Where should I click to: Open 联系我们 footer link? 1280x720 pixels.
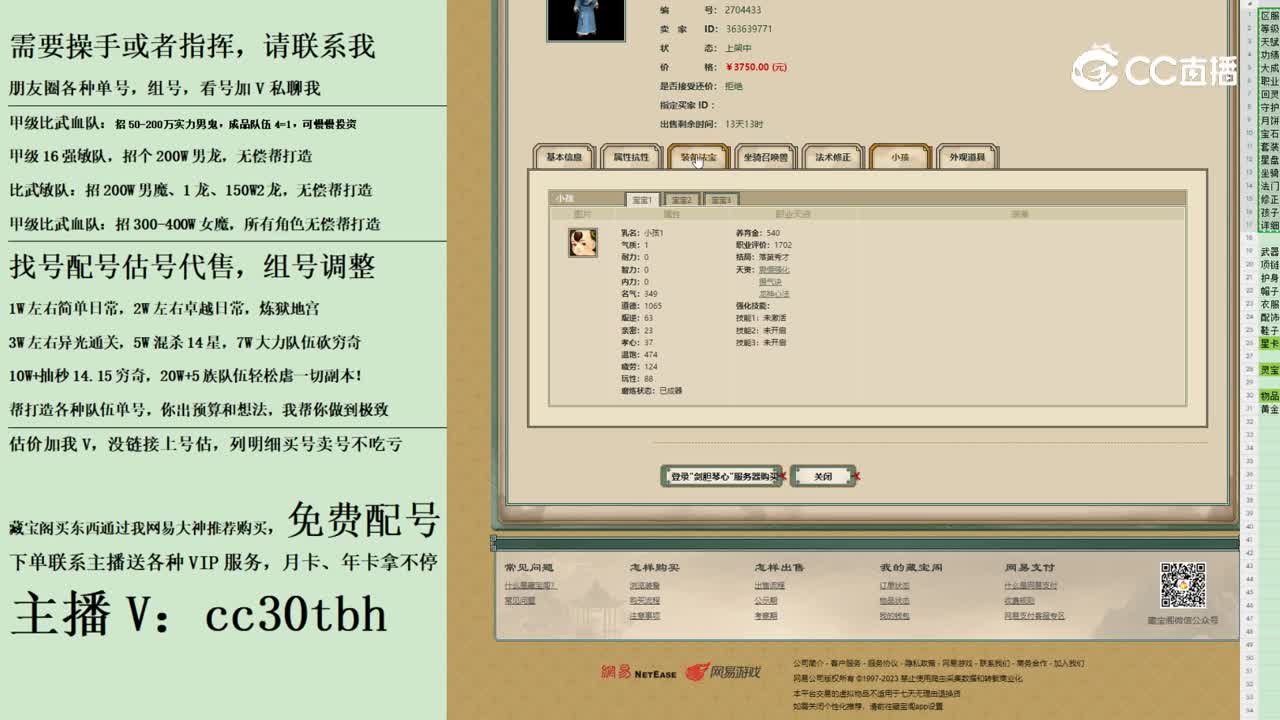pos(994,663)
